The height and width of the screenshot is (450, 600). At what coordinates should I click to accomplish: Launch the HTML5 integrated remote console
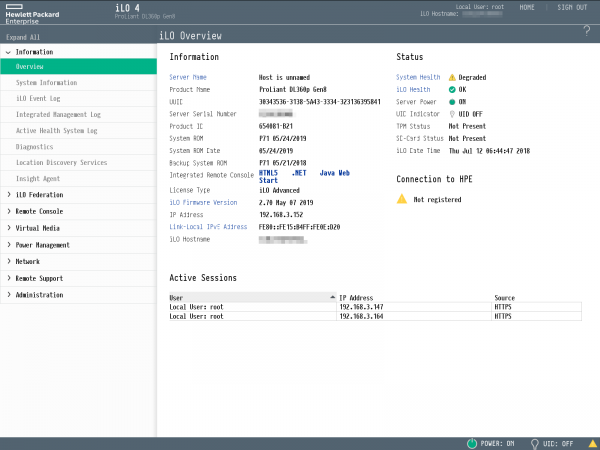(x=270, y=173)
